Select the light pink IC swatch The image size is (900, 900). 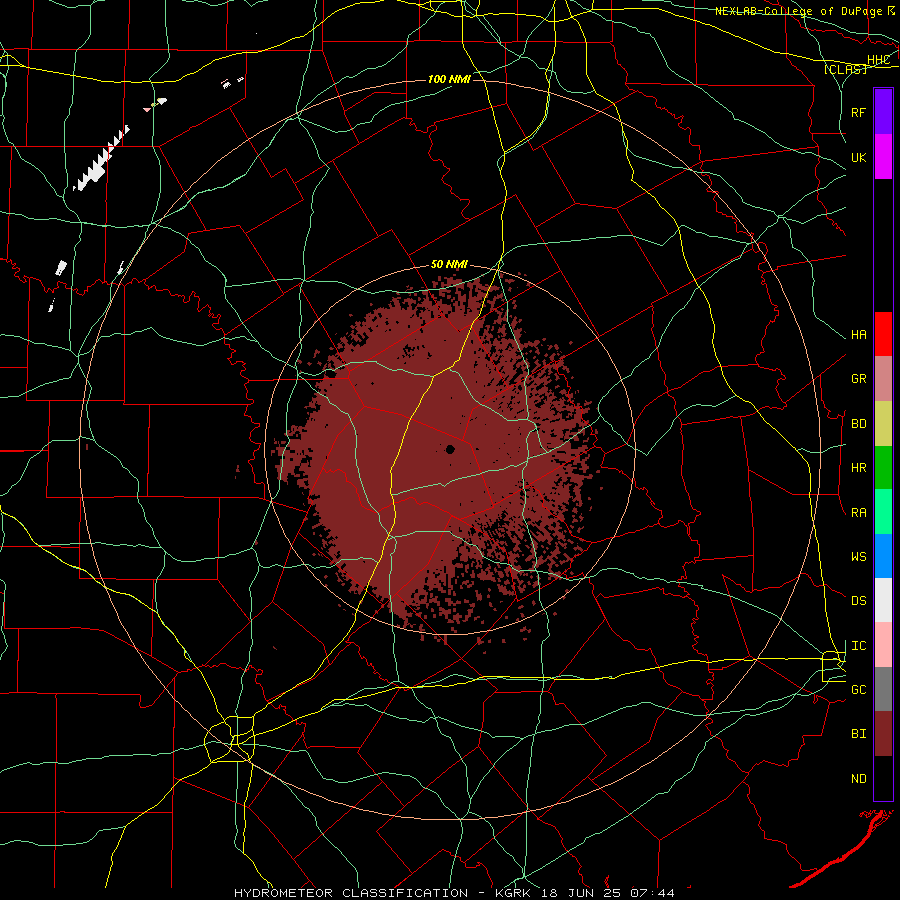tap(883, 645)
